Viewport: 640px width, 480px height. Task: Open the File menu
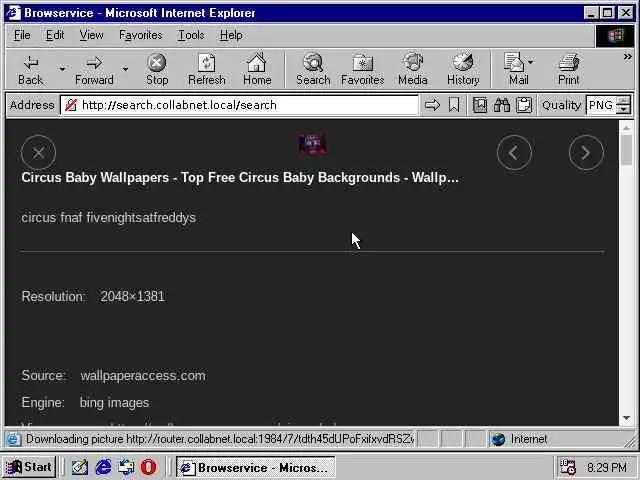pyautogui.click(x=22, y=36)
